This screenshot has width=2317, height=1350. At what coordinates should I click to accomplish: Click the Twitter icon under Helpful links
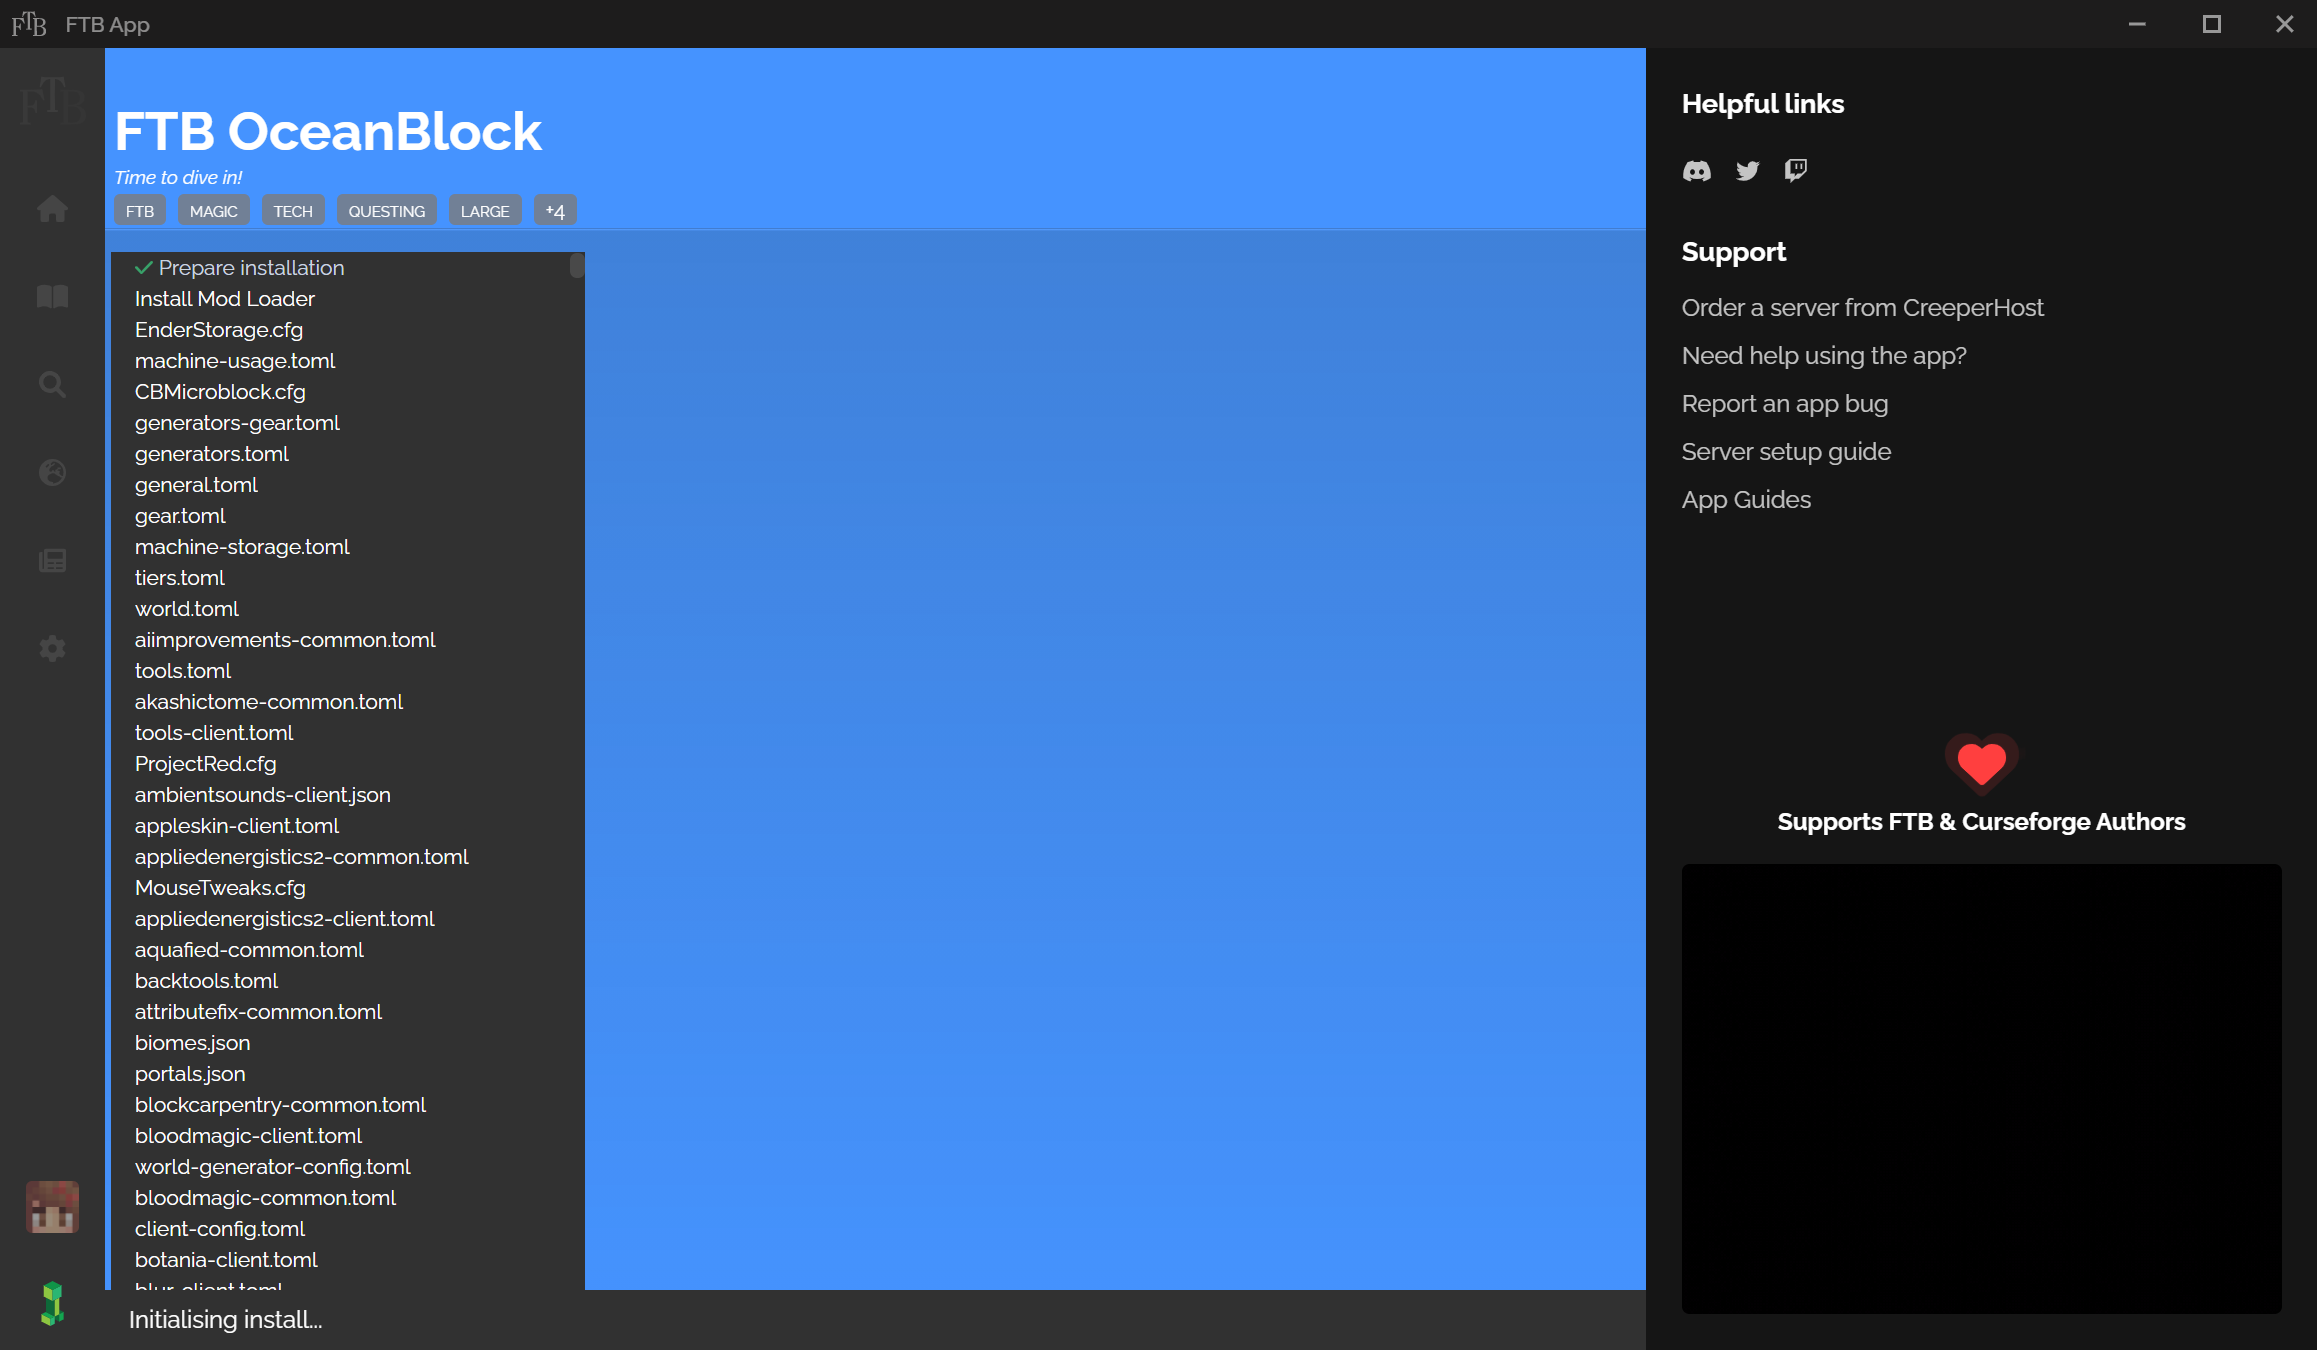tap(1747, 170)
